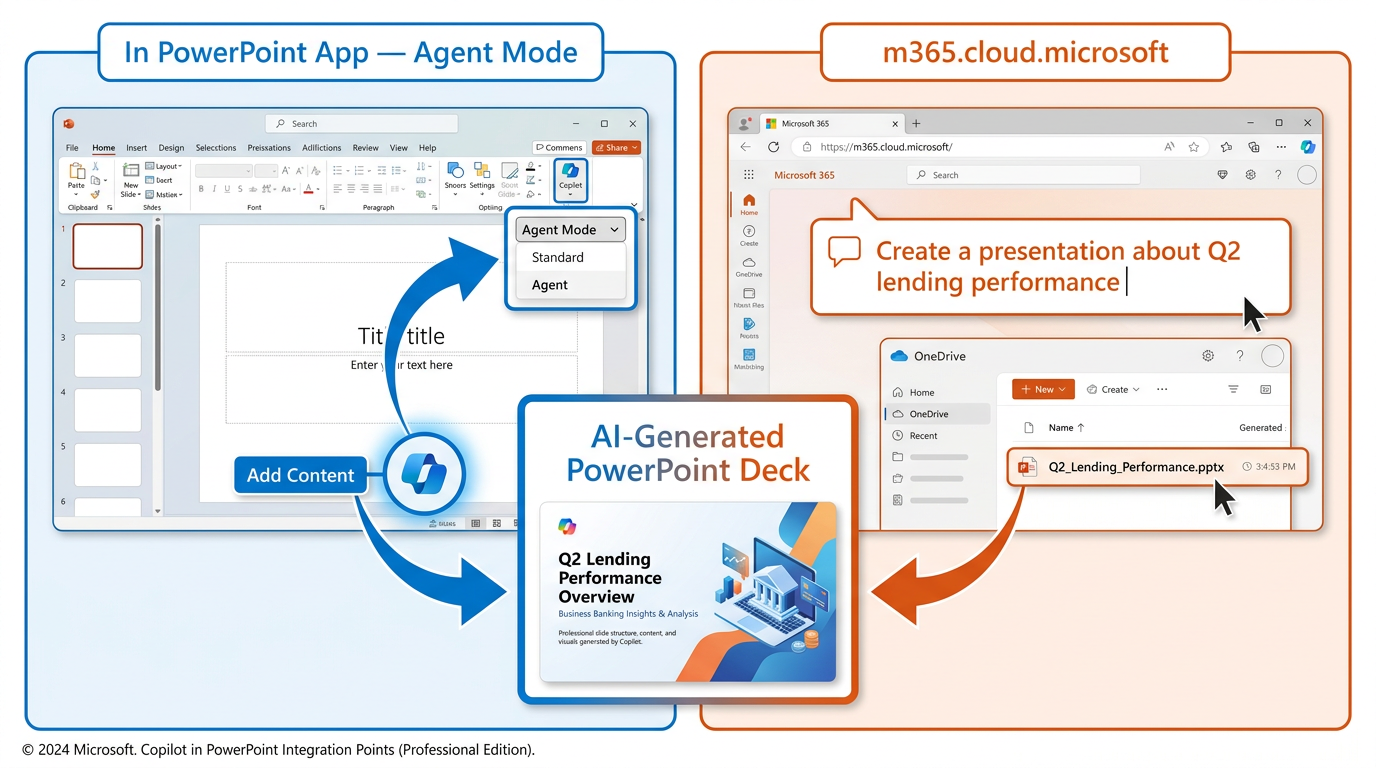This screenshot has width=1376, height=768.
Task: Switch to the Insert ribbon tab
Action: pyautogui.click(x=136, y=148)
